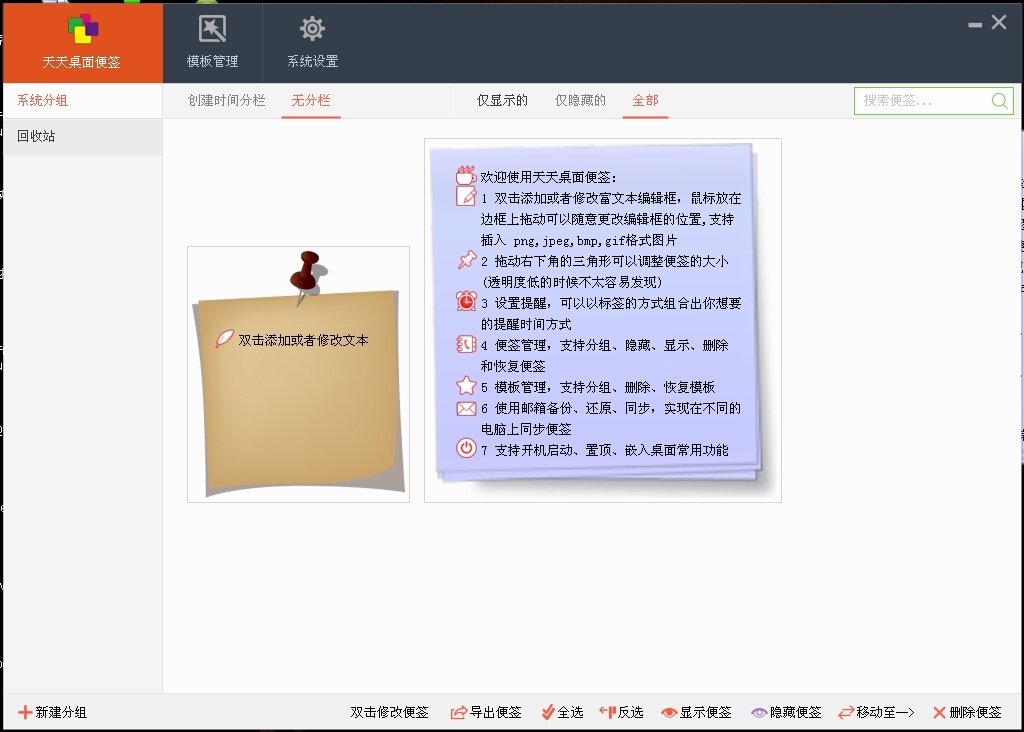The width and height of the screenshot is (1024, 732).
Task: Open the 移动至 move-to menu
Action: coord(876,712)
